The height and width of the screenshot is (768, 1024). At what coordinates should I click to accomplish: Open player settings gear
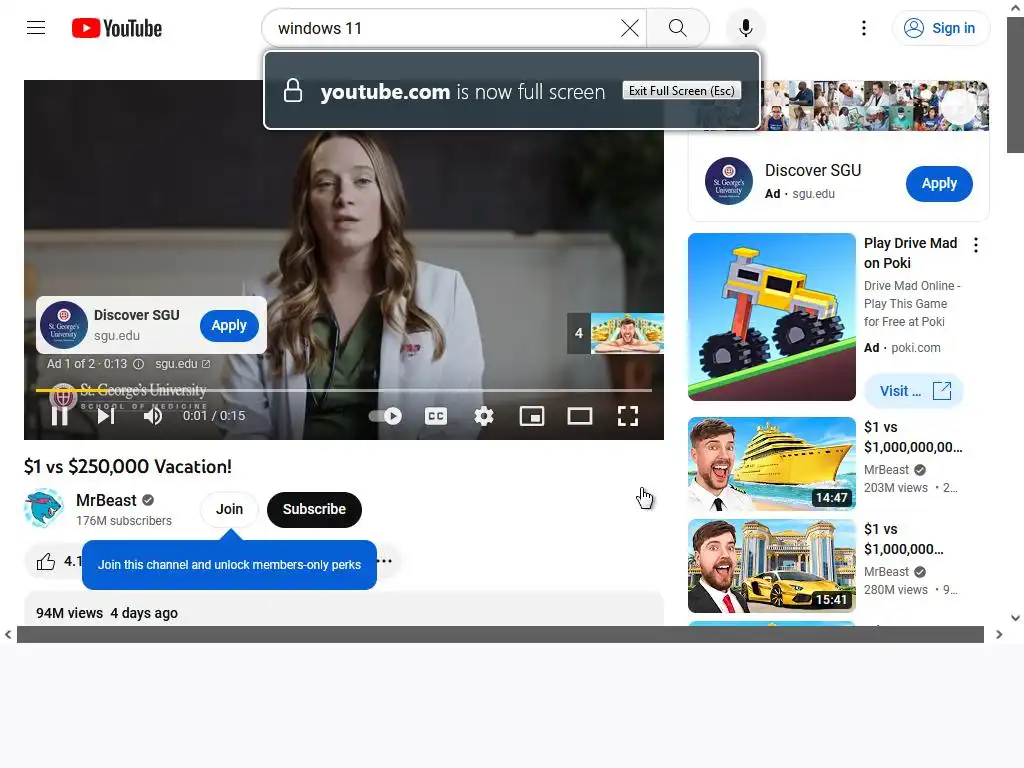[x=483, y=416]
